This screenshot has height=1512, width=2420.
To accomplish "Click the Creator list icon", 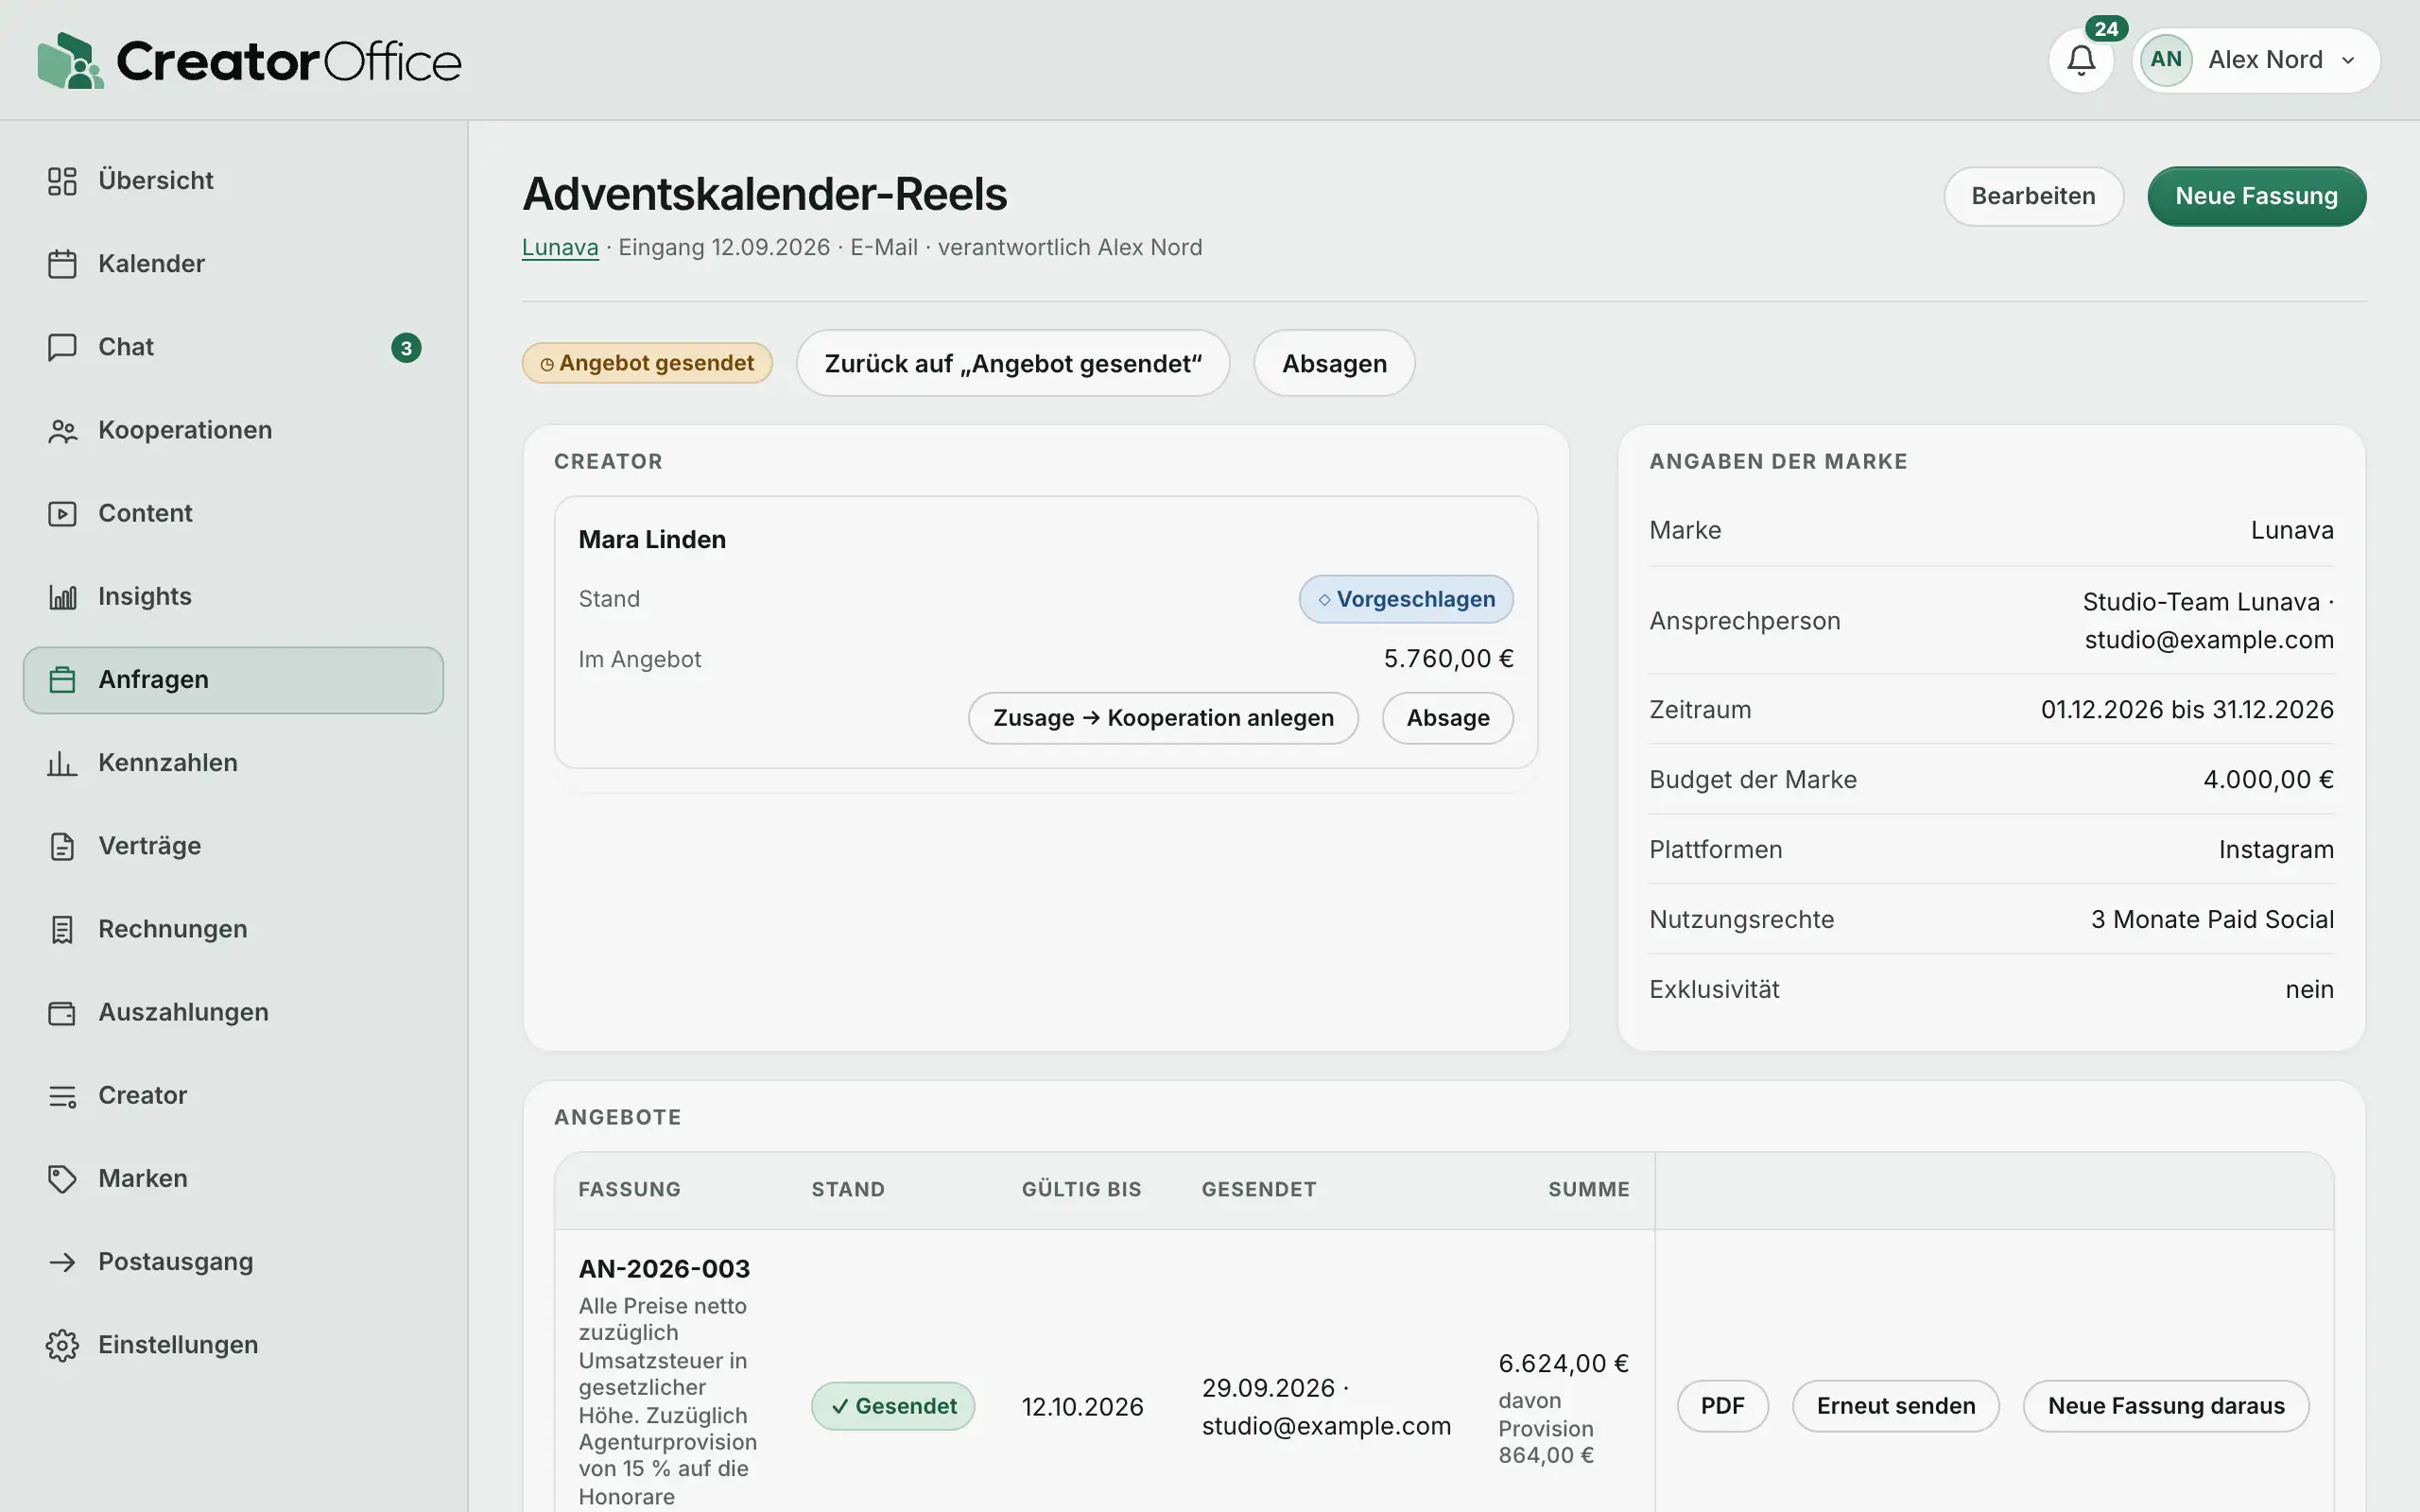I will point(62,1096).
